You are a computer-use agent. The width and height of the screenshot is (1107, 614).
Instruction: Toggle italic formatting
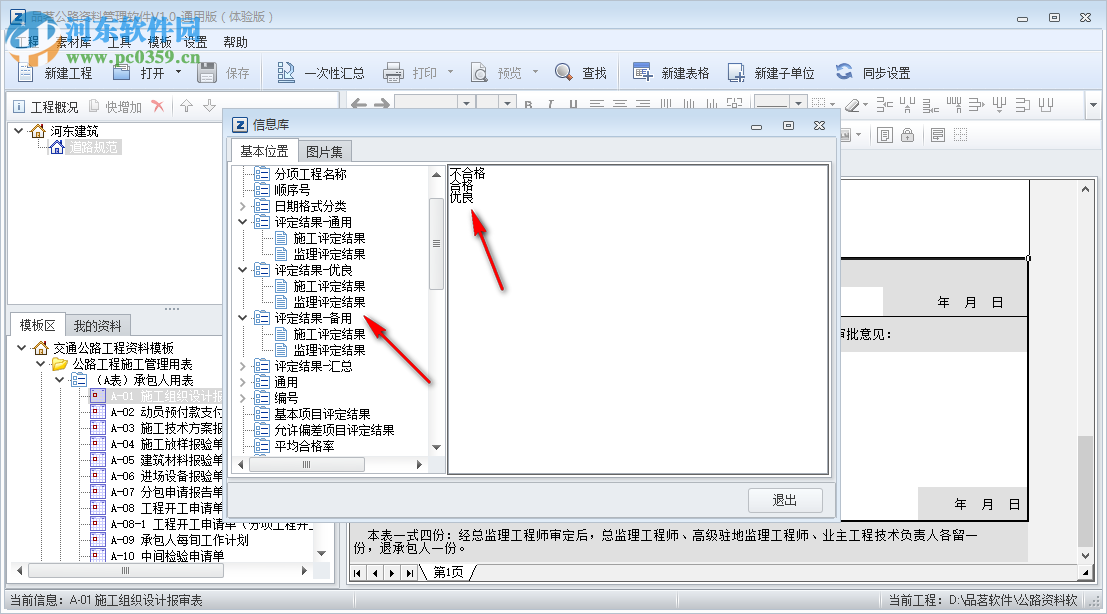(551, 105)
